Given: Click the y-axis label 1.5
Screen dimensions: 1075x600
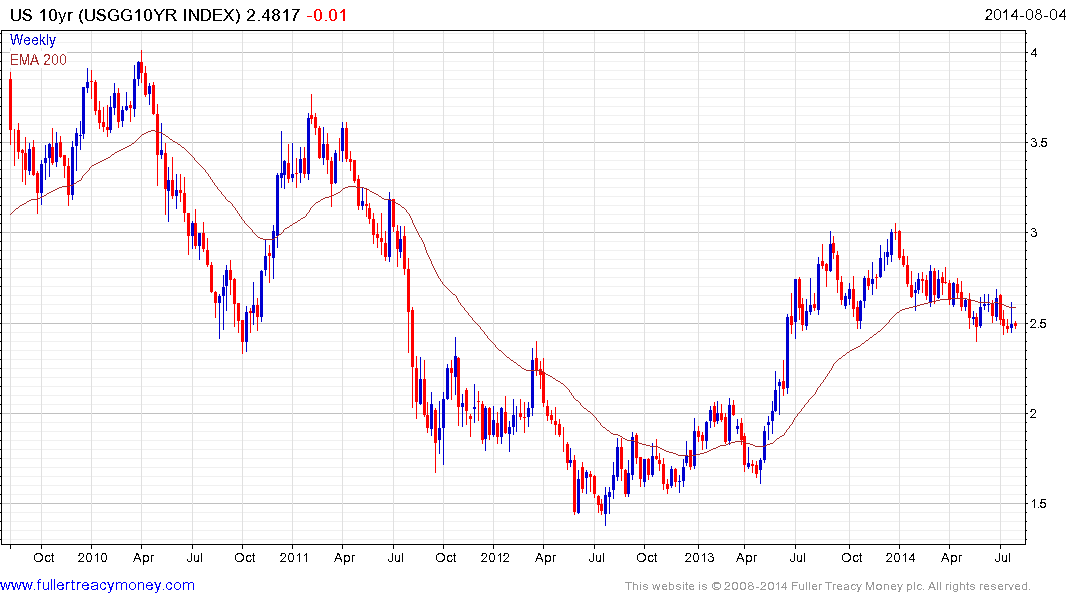Looking at the screenshot, I should coord(1039,504).
